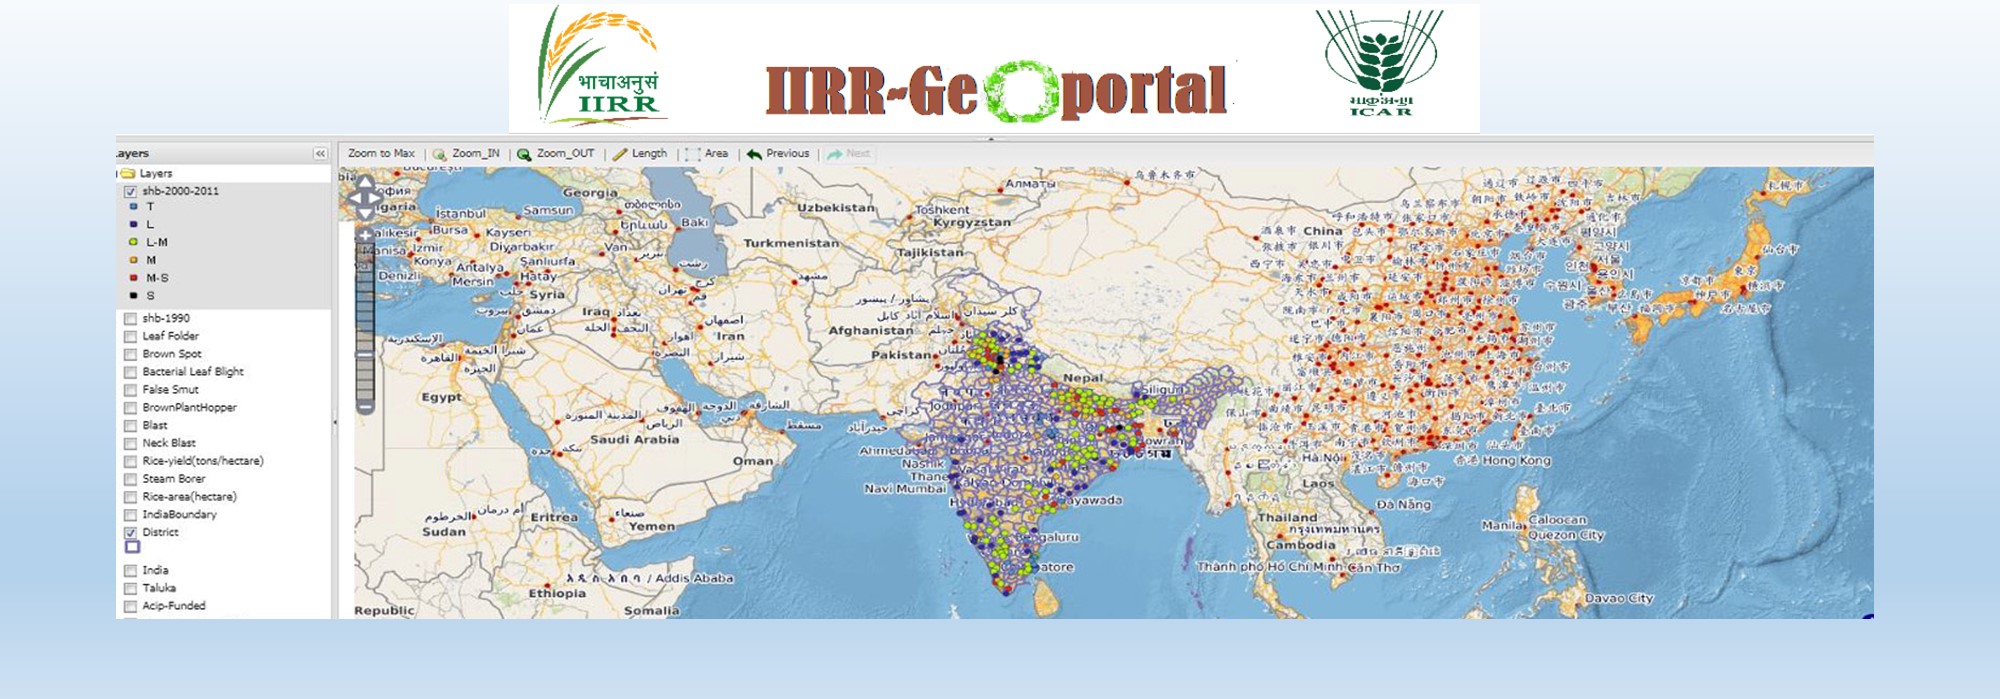Activate the Length ruler measuring tool
The image size is (2000, 699).
pyautogui.click(x=640, y=154)
